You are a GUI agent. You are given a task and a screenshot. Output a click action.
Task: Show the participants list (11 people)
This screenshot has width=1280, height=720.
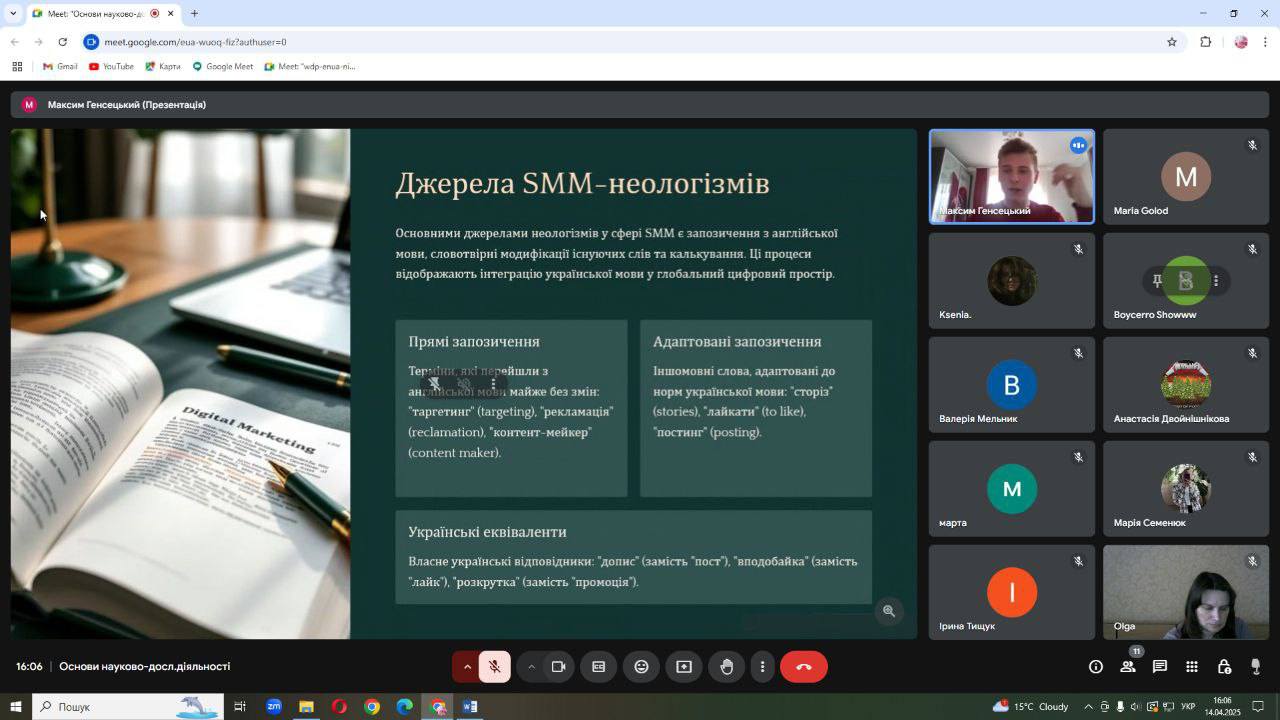point(1128,667)
